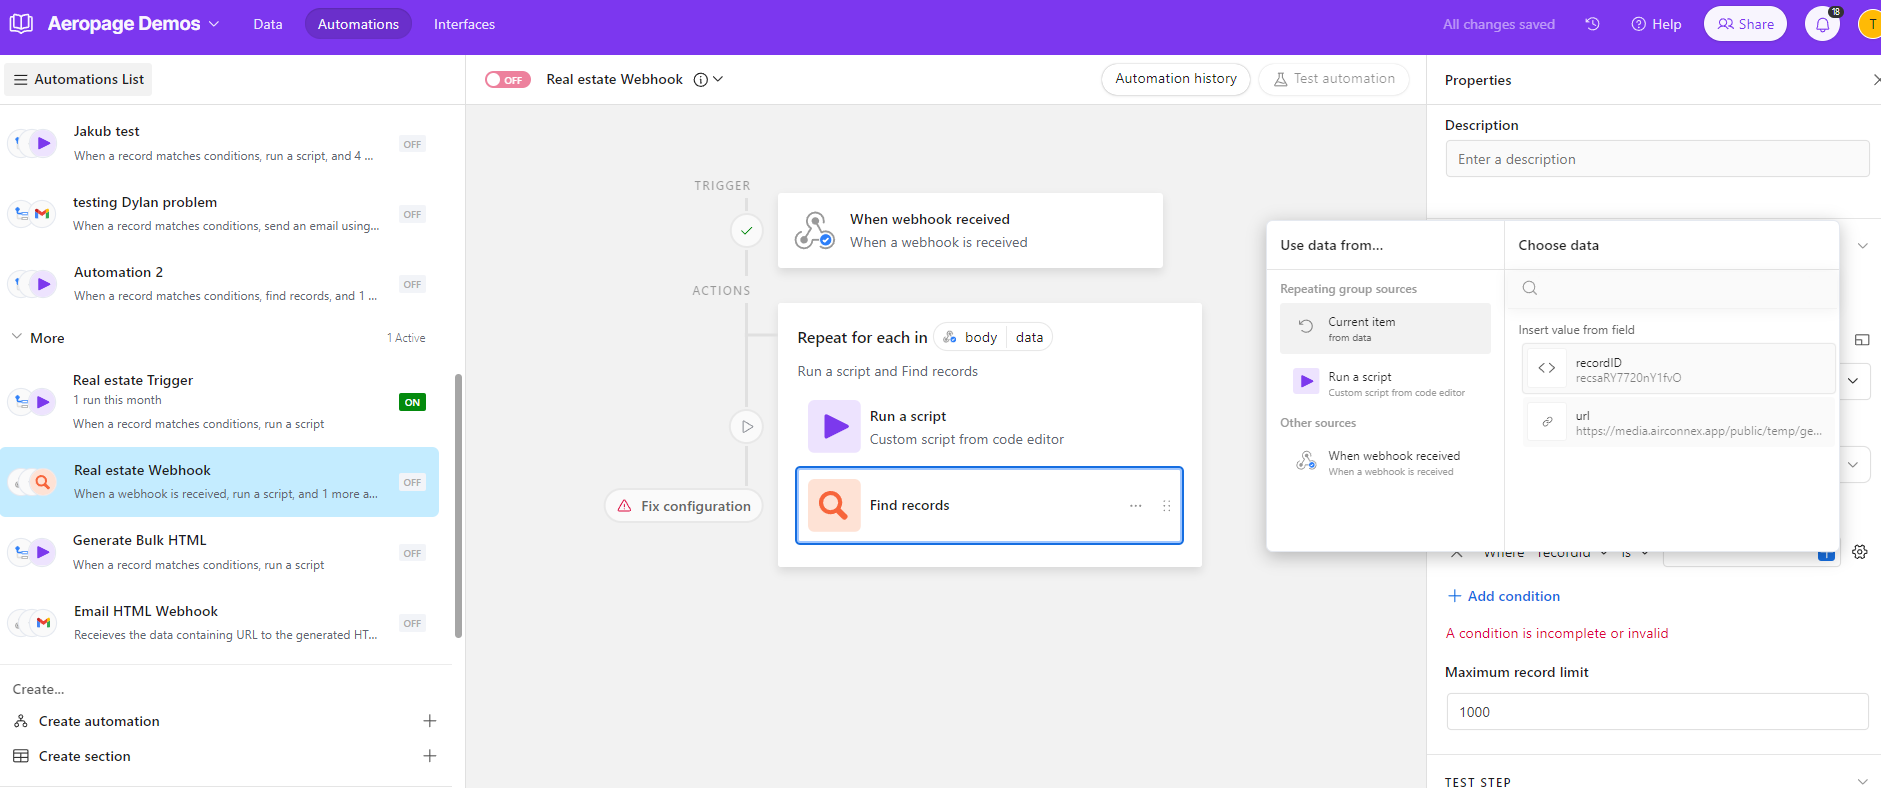The width and height of the screenshot is (1881, 788).
Task: Open the dropdown chevron beside Real estate Webhook title
Action: (718, 79)
